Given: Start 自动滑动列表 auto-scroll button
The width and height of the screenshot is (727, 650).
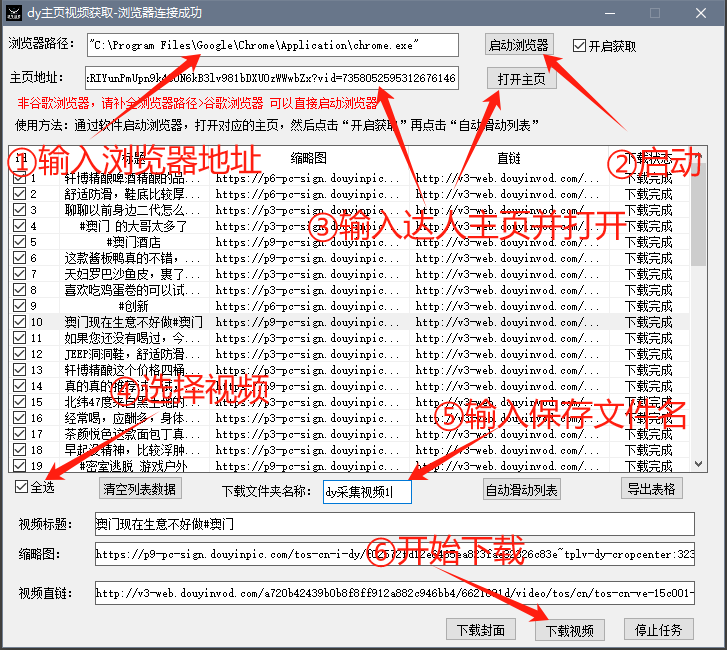Looking at the screenshot, I should coord(521,490).
